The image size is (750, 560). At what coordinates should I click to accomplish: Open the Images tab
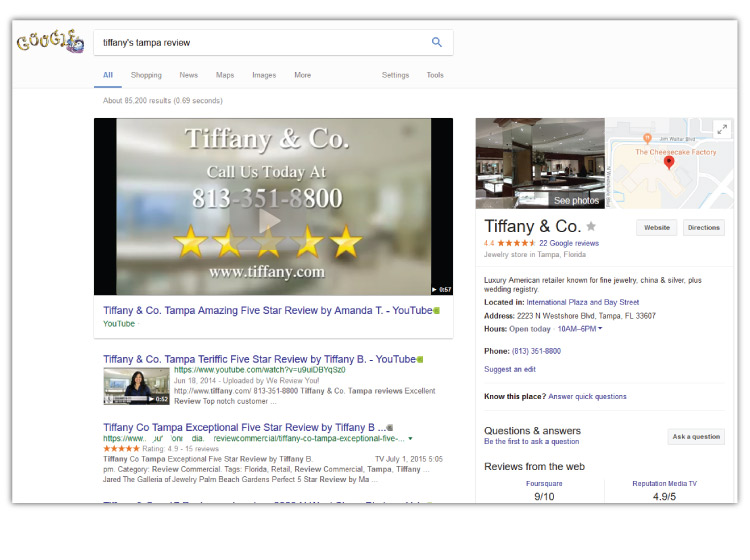click(x=264, y=75)
